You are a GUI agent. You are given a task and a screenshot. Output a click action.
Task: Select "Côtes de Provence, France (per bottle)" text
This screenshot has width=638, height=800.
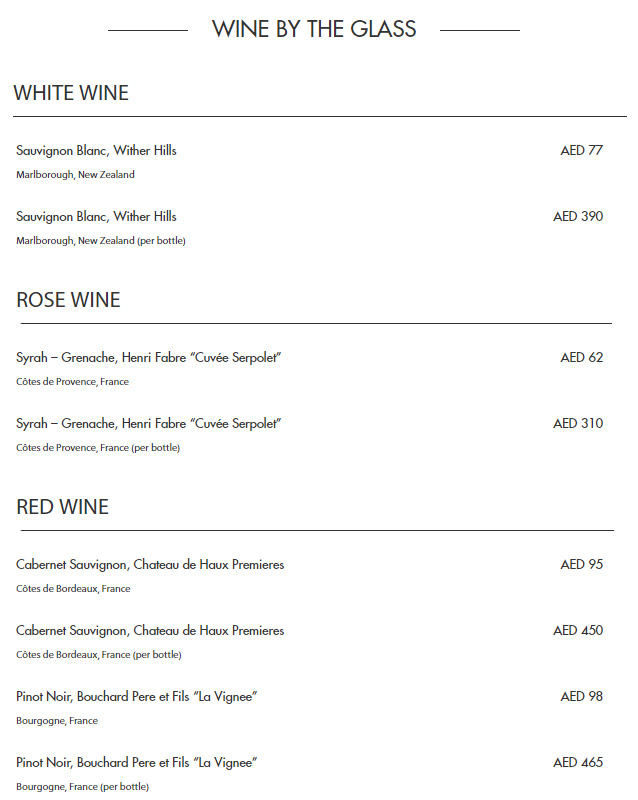(98, 448)
